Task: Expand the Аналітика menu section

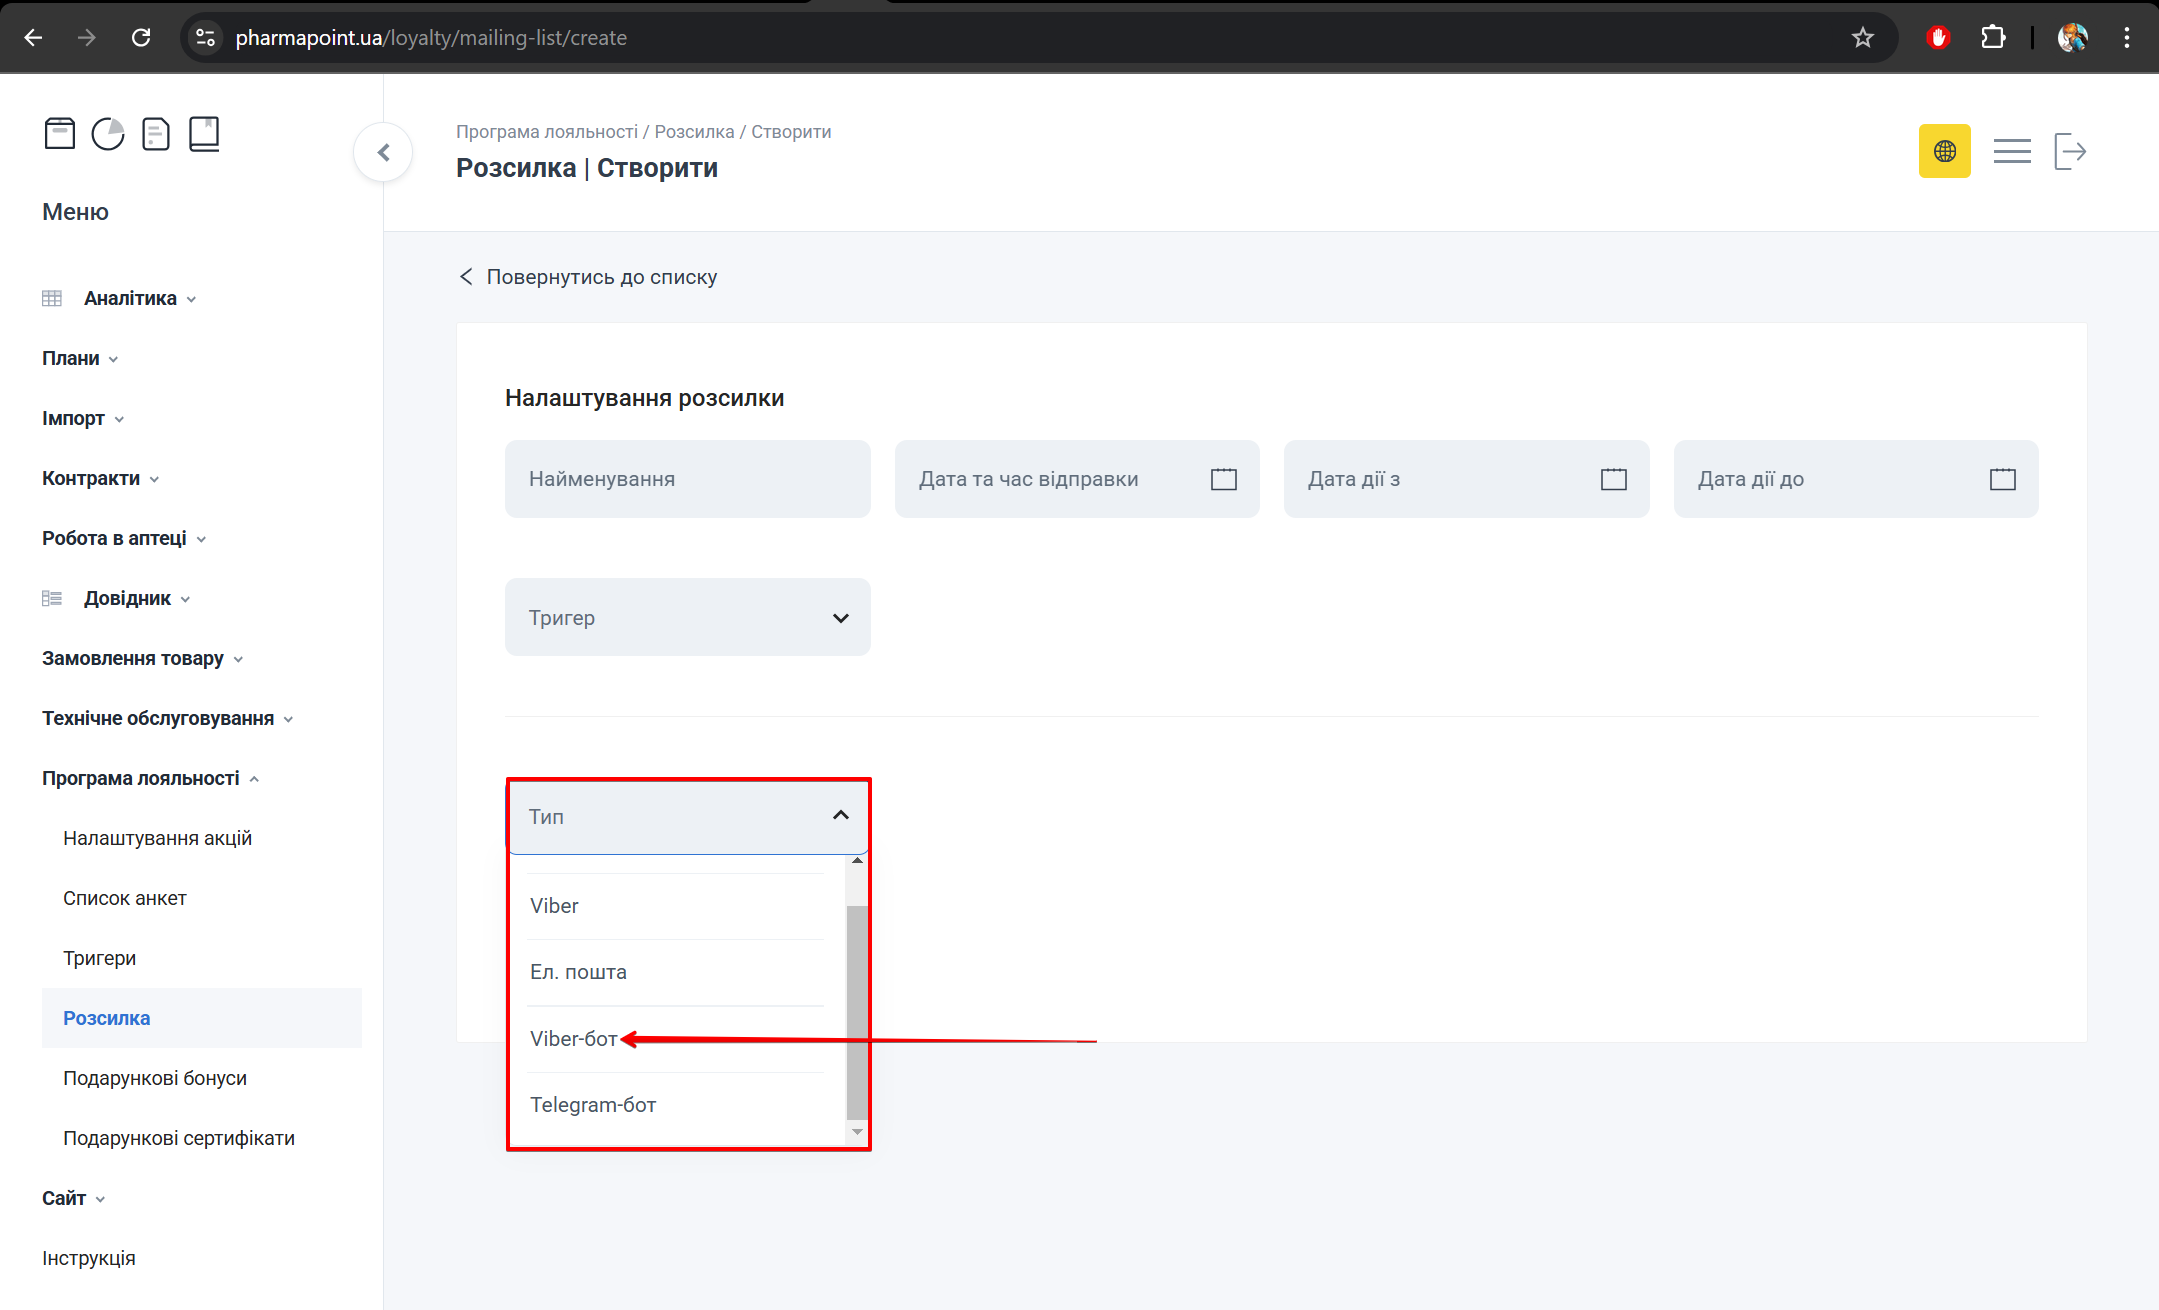Action: pyautogui.click(x=130, y=298)
